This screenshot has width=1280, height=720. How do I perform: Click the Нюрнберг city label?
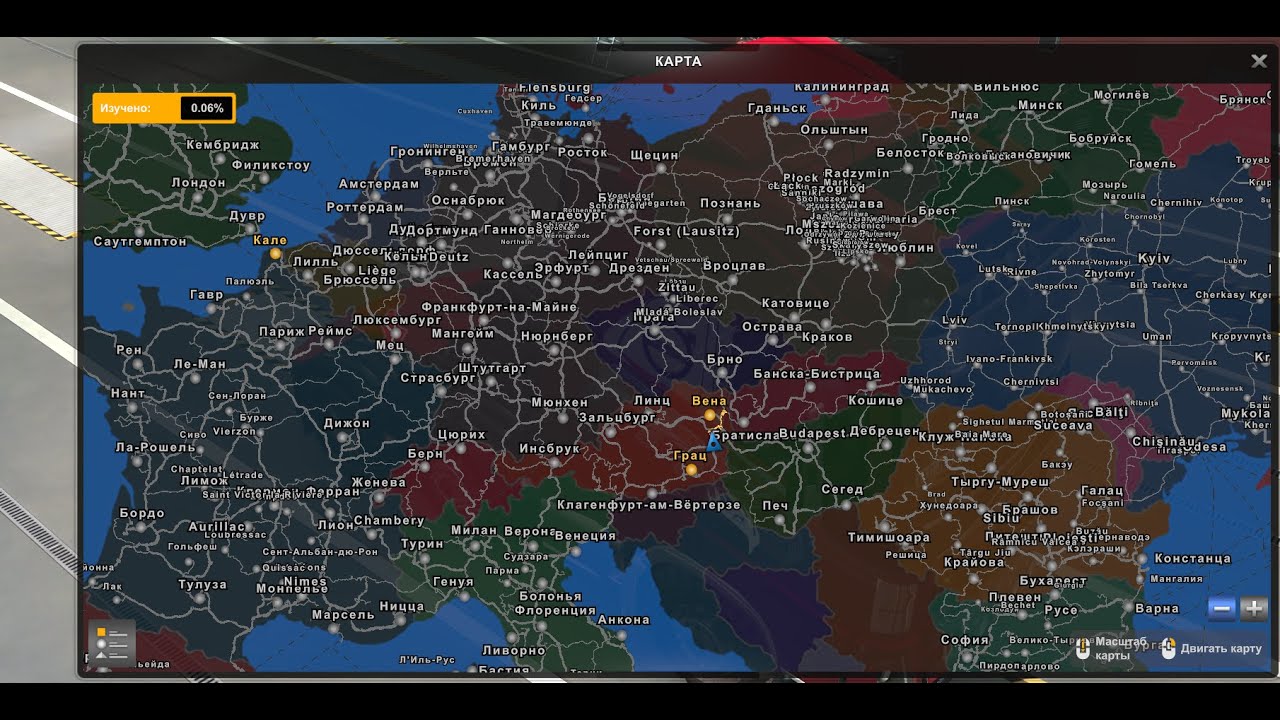[x=557, y=337]
